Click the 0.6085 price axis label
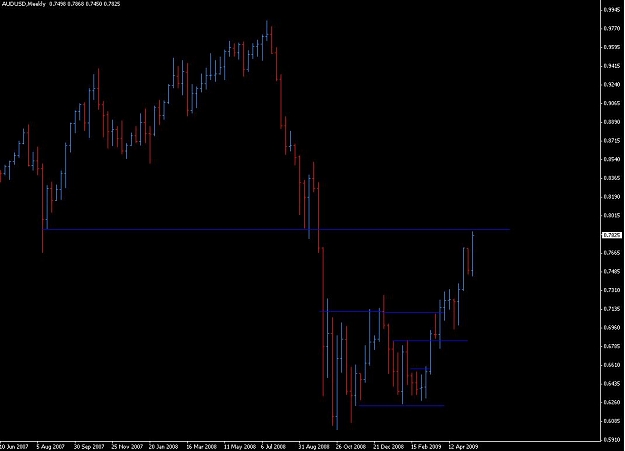Viewport: 625px width, 451px height. click(612, 421)
